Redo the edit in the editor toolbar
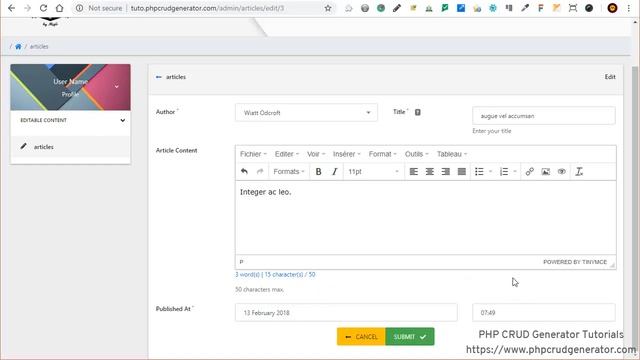640x360 pixels. pos(260,172)
